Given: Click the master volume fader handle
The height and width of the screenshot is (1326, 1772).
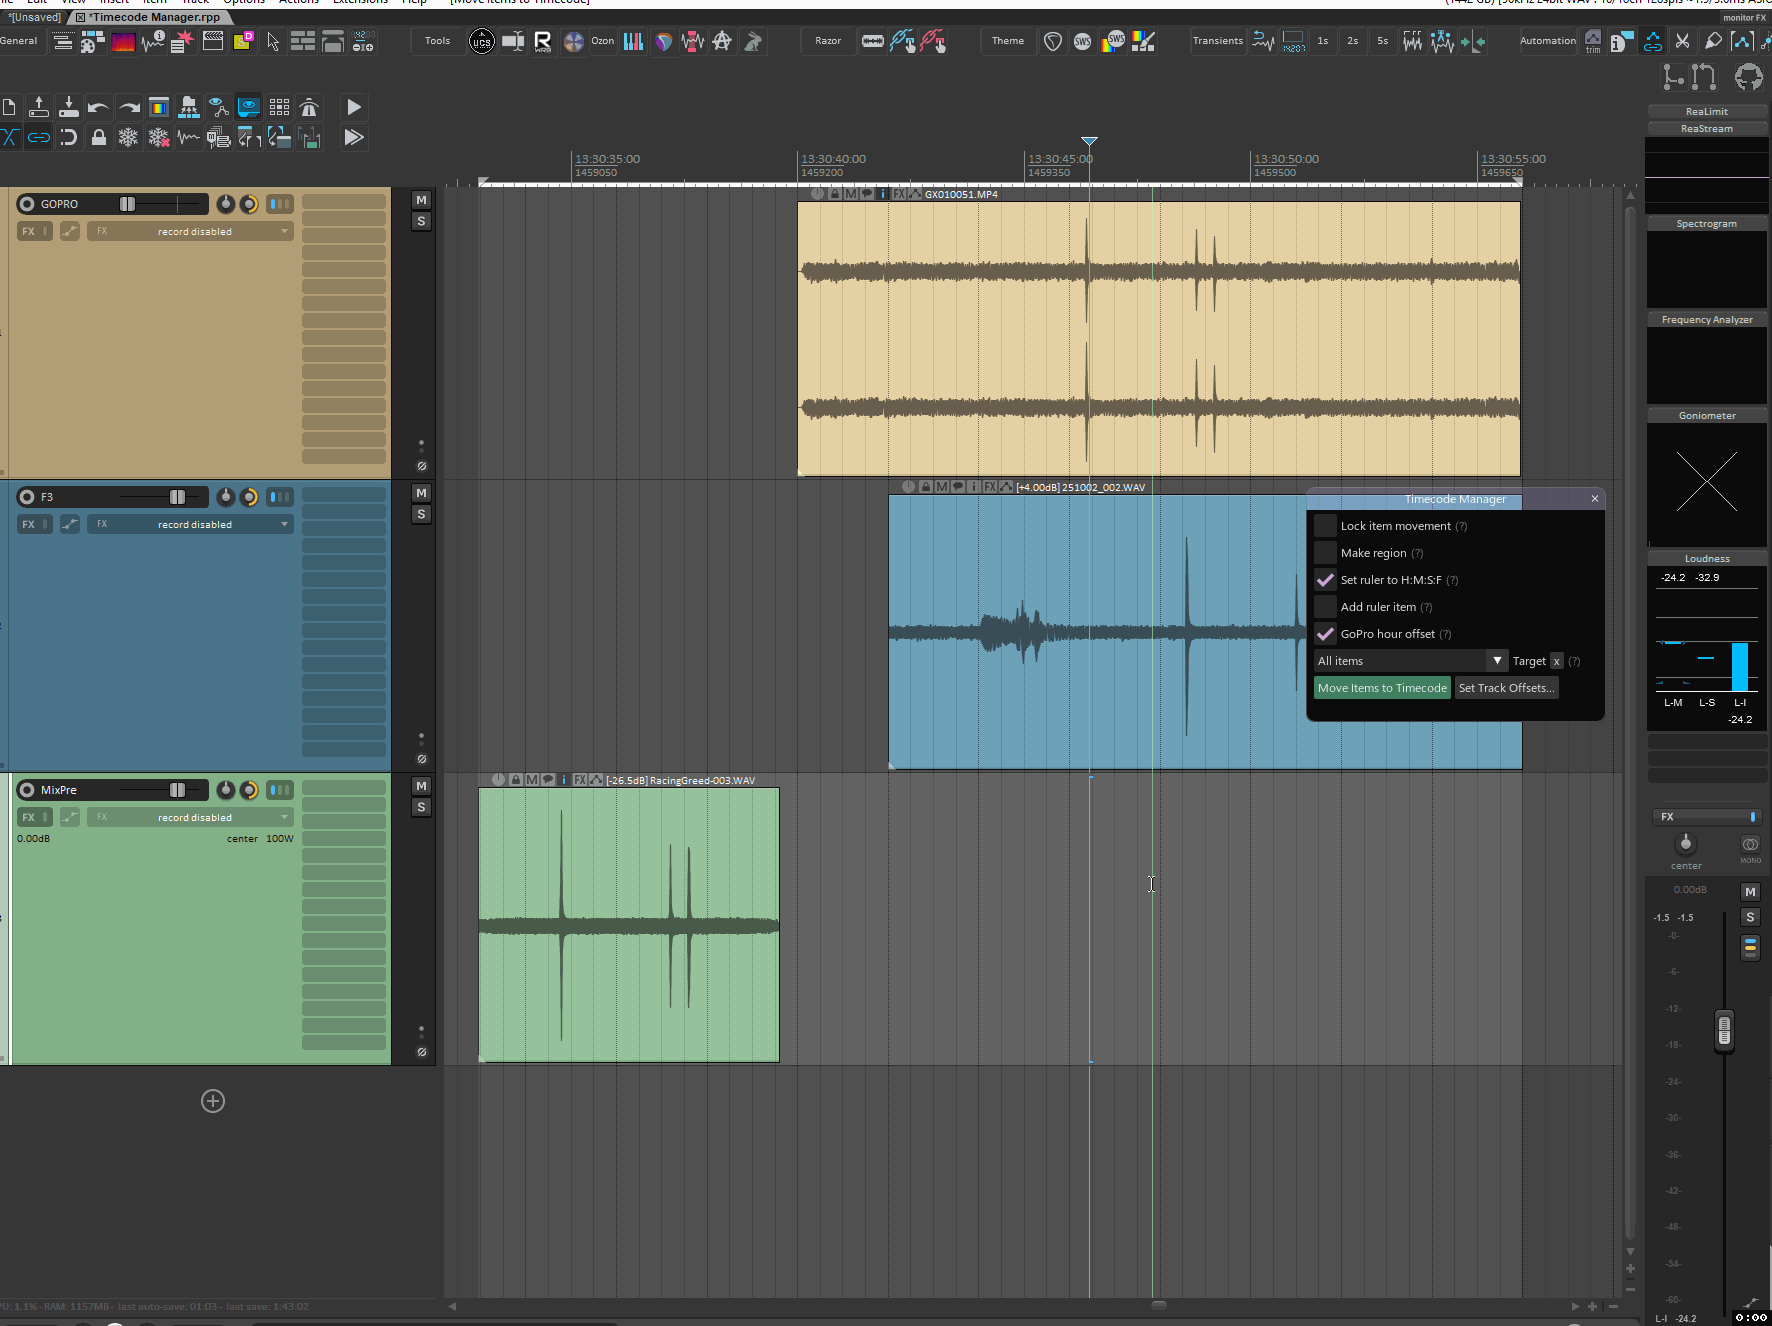Looking at the screenshot, I should pyautogui.click(x=1724, y=1031).
